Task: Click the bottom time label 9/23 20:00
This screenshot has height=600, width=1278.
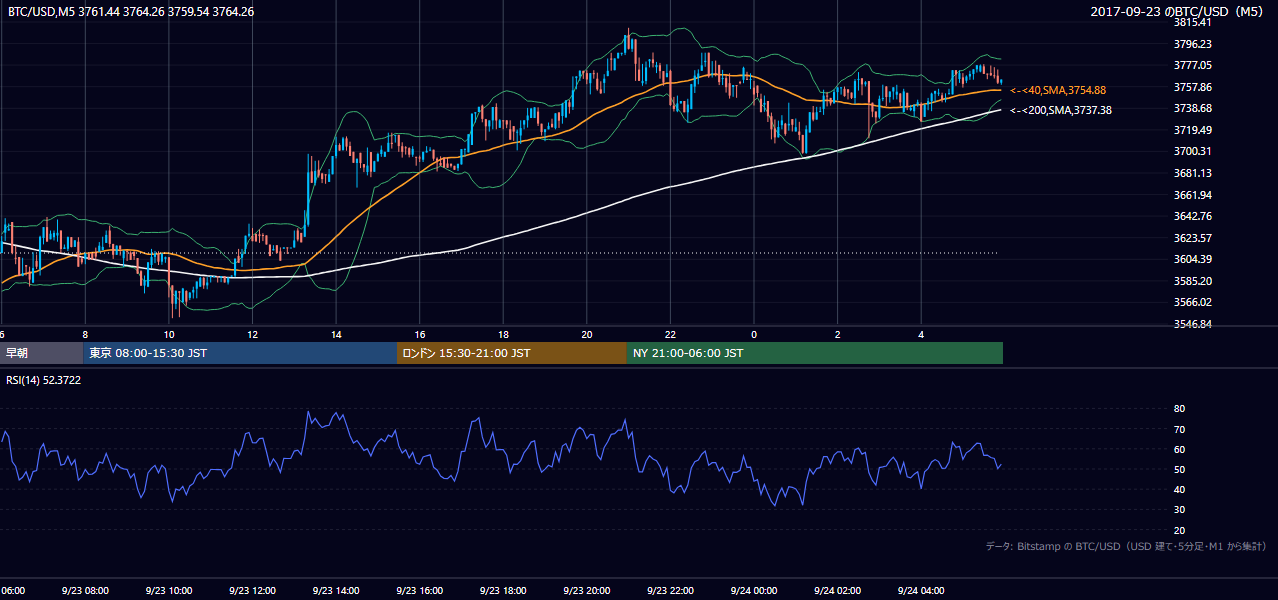Action: (586, 591)
